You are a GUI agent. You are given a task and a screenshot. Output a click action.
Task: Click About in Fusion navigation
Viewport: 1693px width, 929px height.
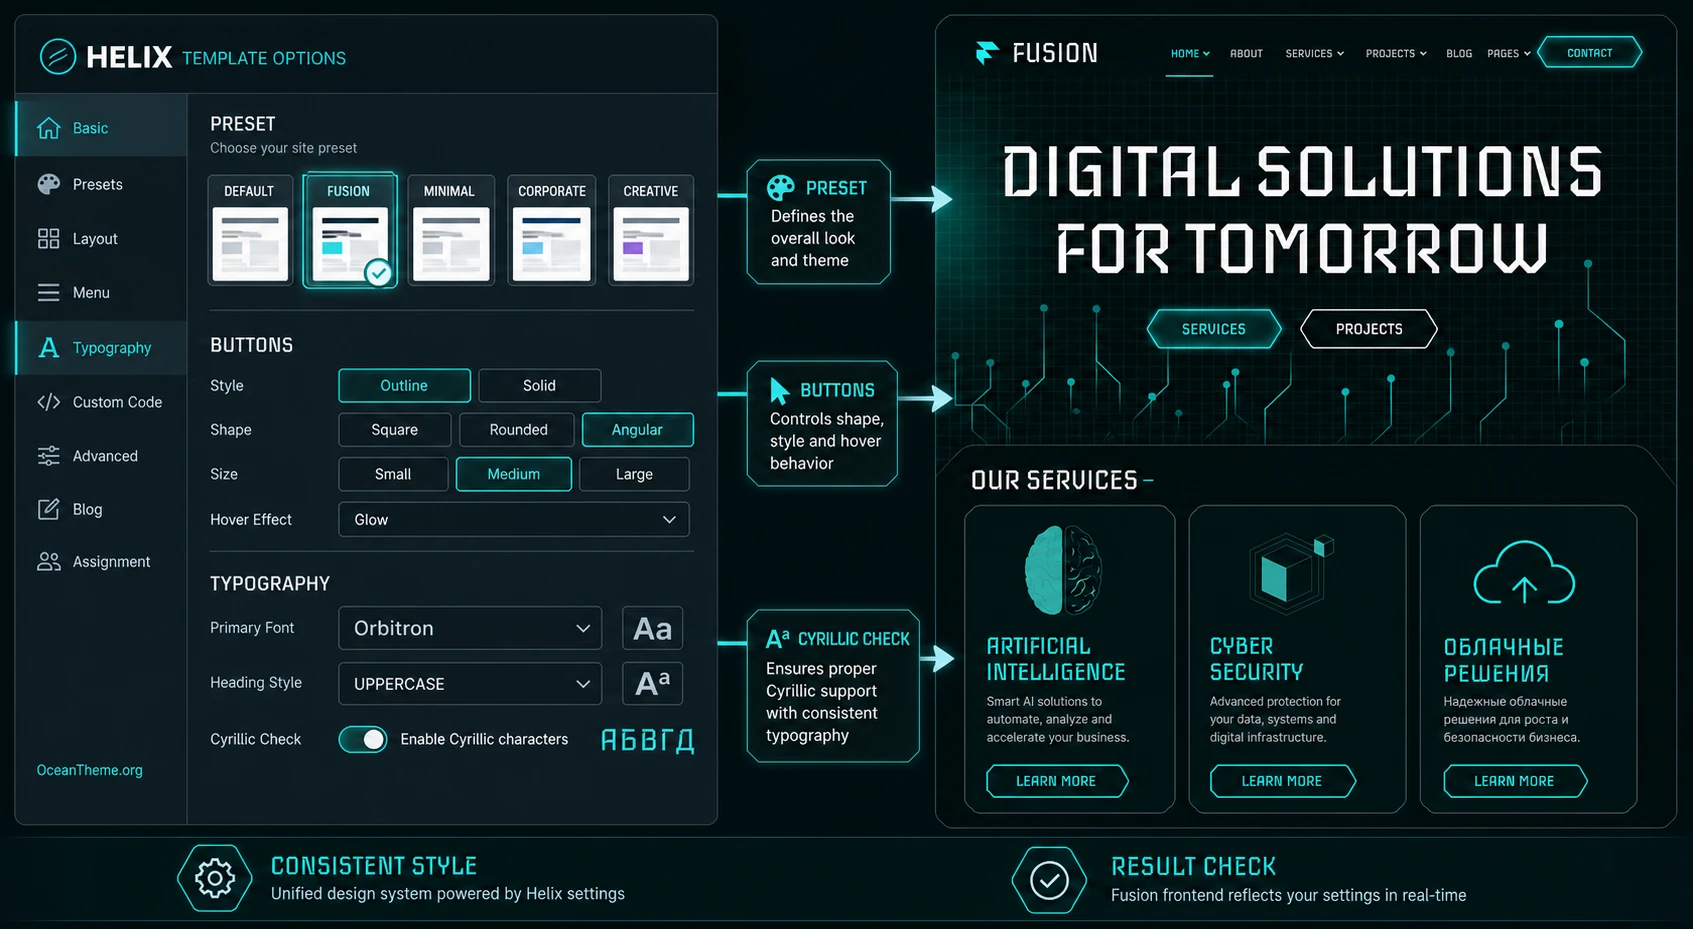(x=1246, y=54)
